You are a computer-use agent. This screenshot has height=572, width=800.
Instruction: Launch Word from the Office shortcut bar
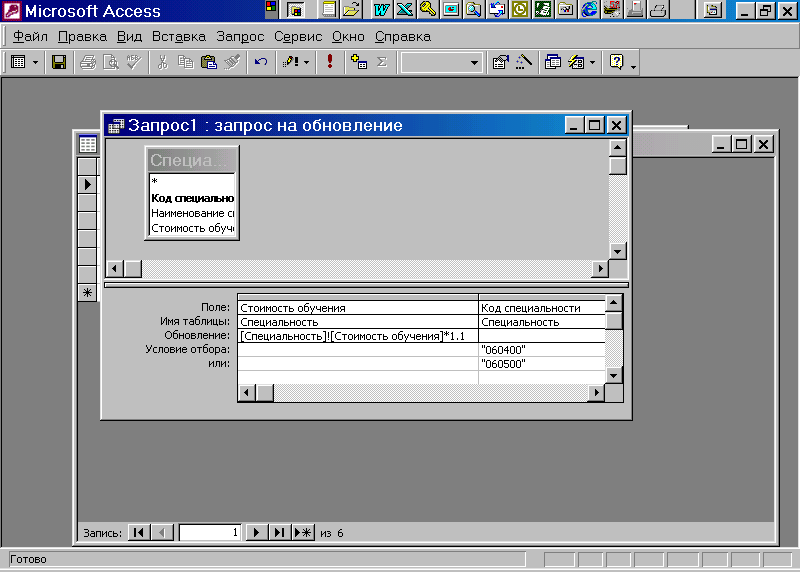coord(381,9)
